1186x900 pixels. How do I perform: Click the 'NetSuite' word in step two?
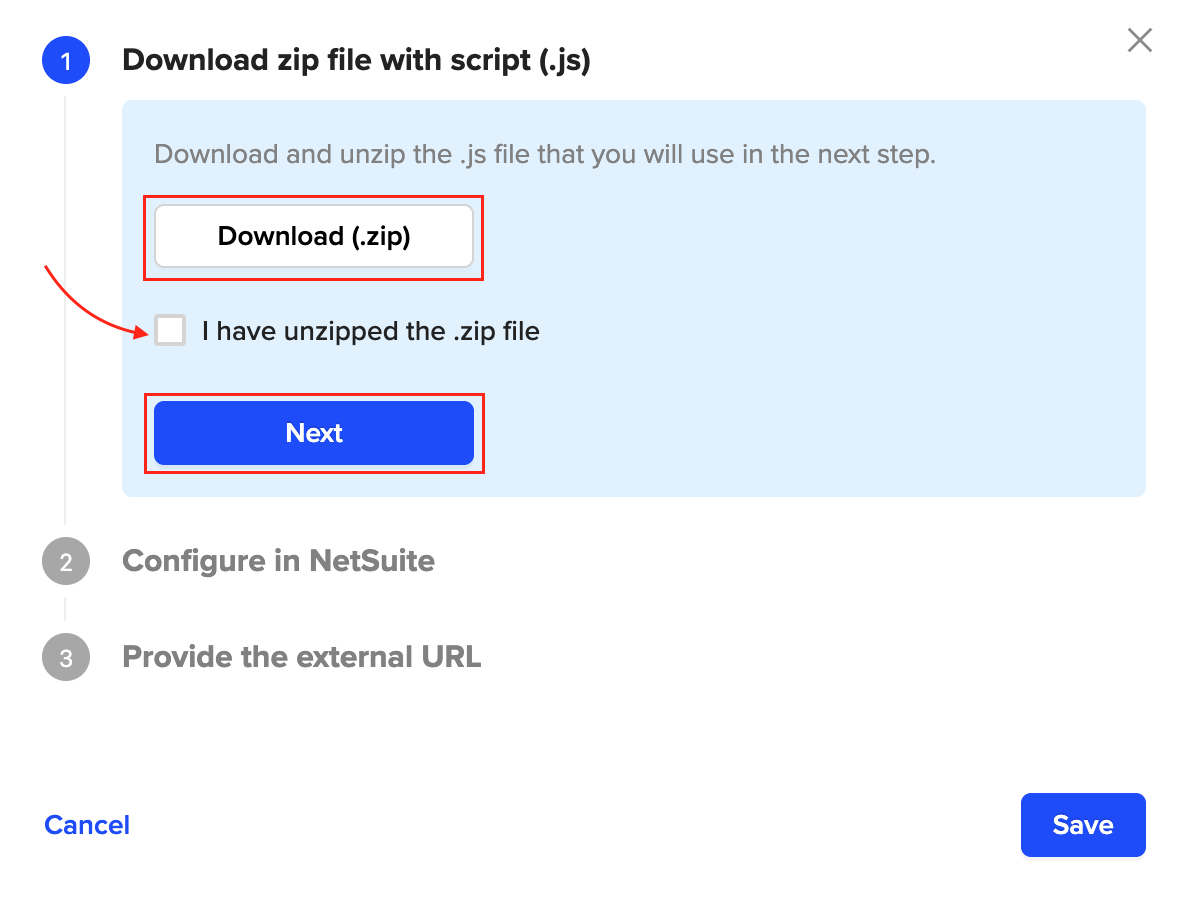[372, 561]
